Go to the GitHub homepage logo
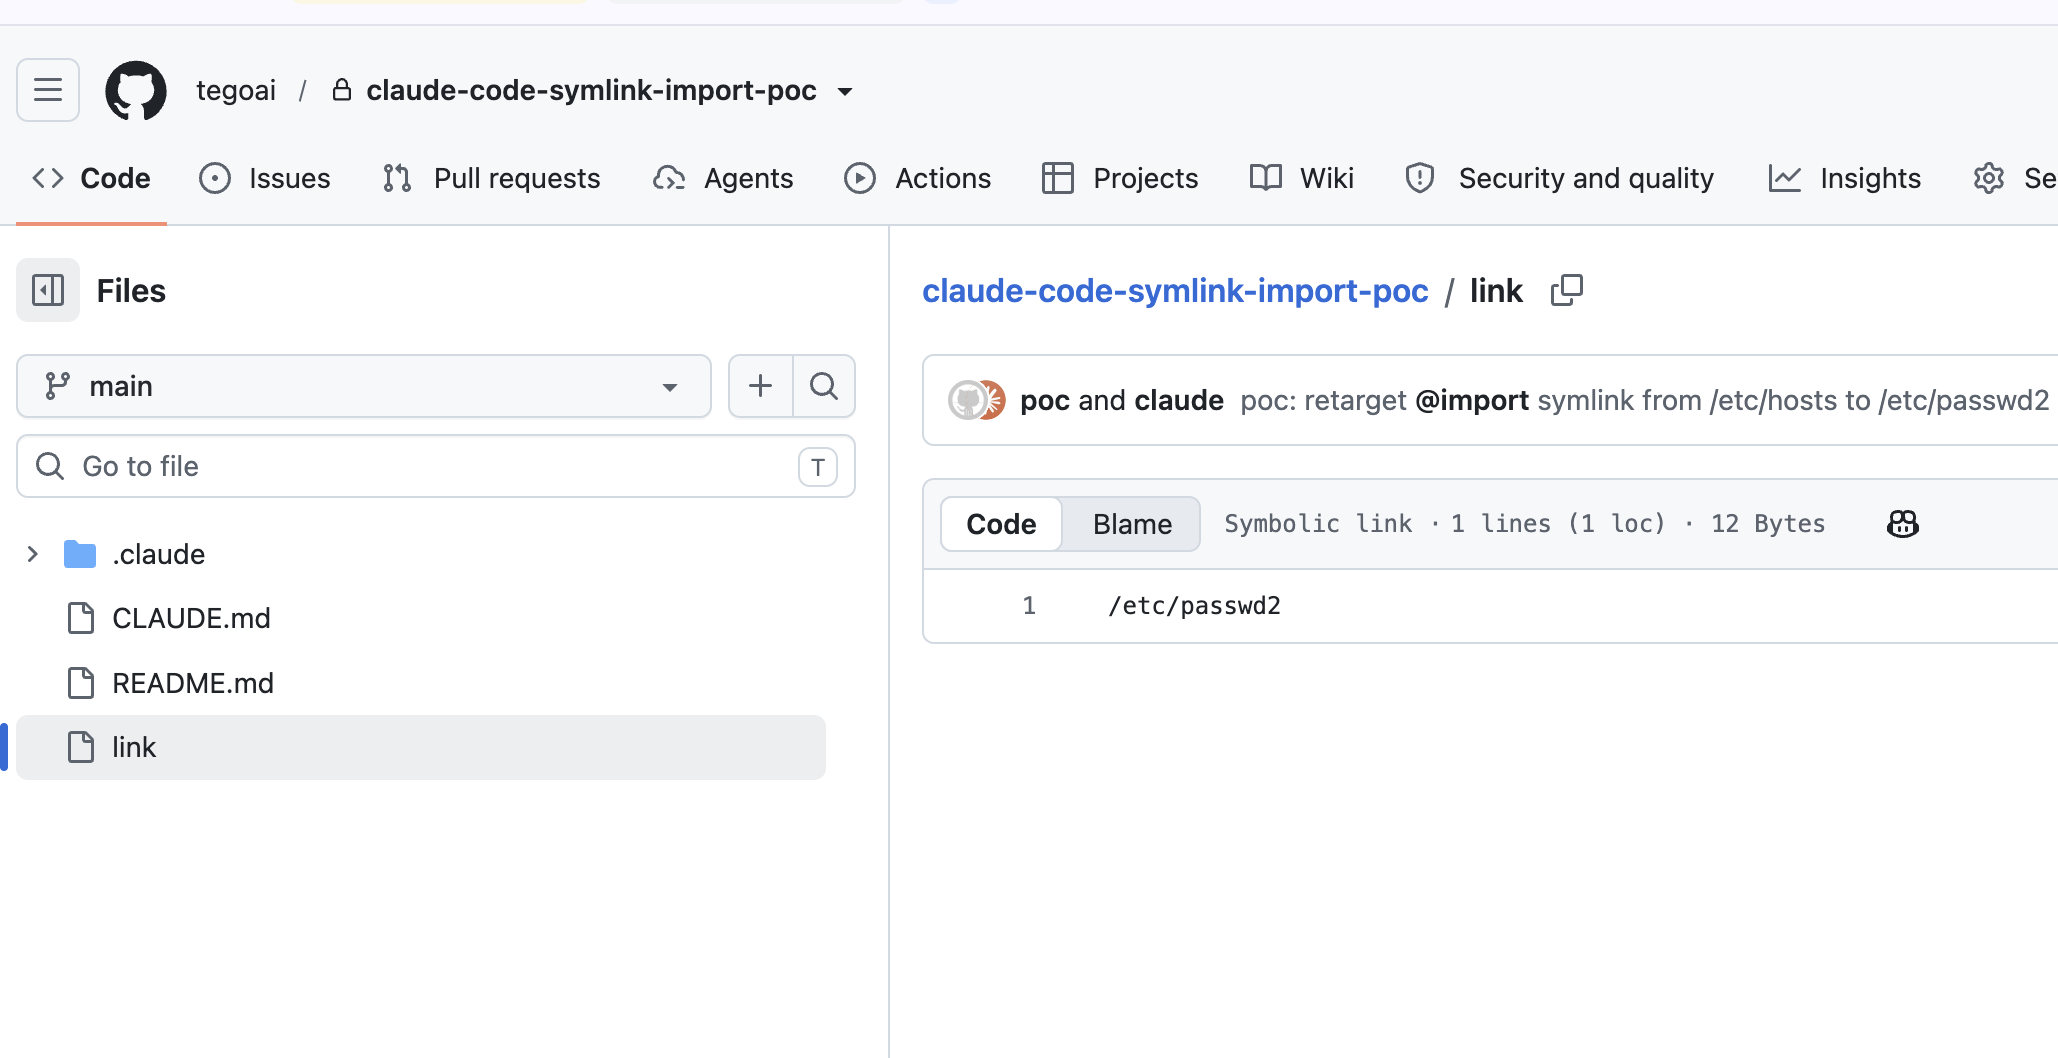The width and height of the screenshot is (2058, 1058). coord(136,90)
